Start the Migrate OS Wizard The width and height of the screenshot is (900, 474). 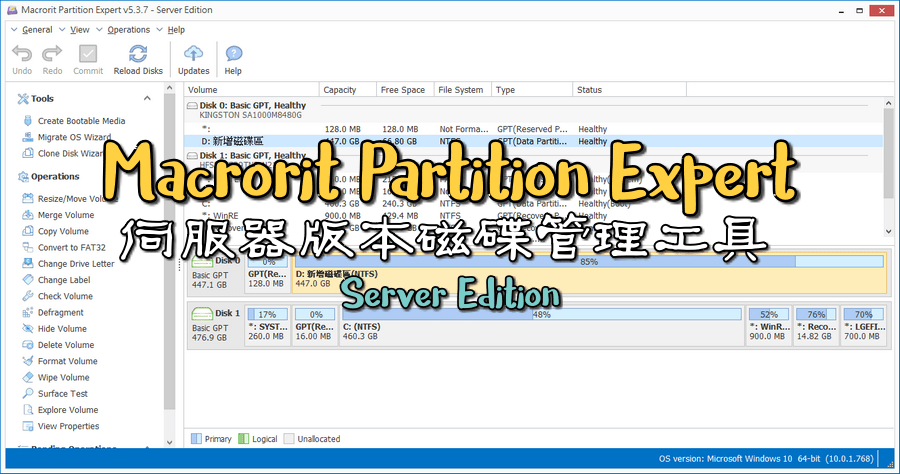[x=67, y=137]
